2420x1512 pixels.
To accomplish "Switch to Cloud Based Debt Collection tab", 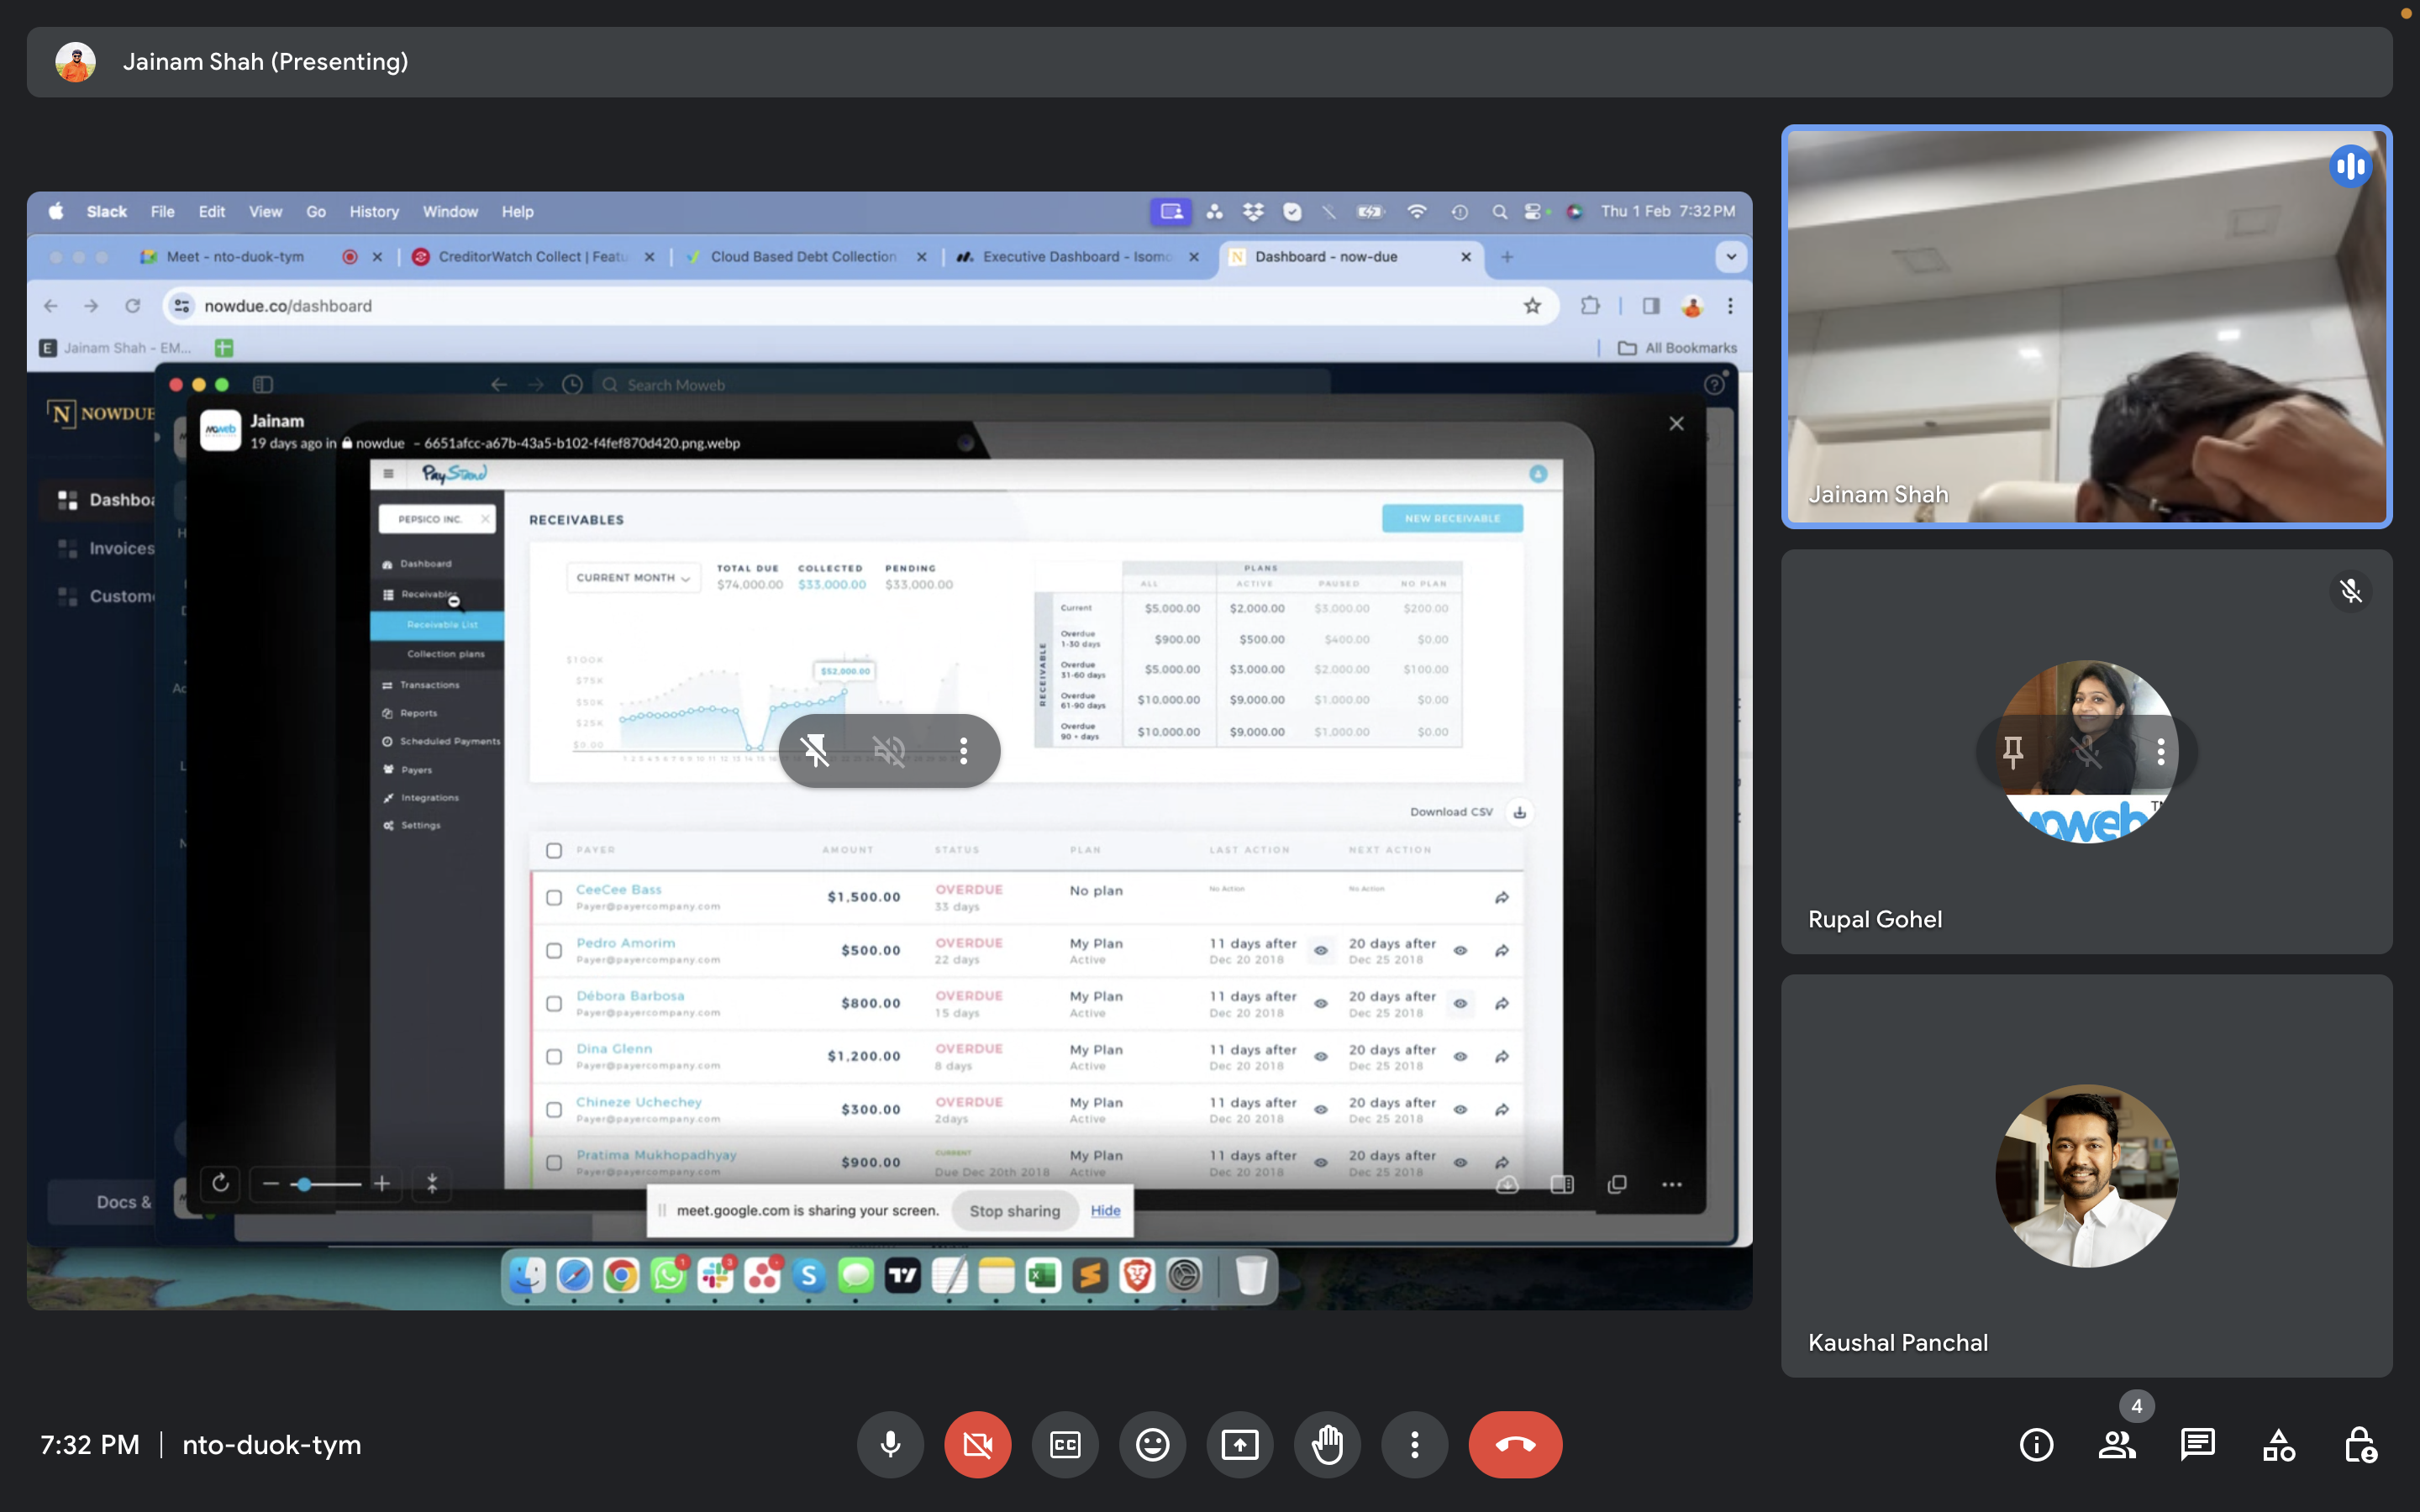I will [x=804, y=257].
